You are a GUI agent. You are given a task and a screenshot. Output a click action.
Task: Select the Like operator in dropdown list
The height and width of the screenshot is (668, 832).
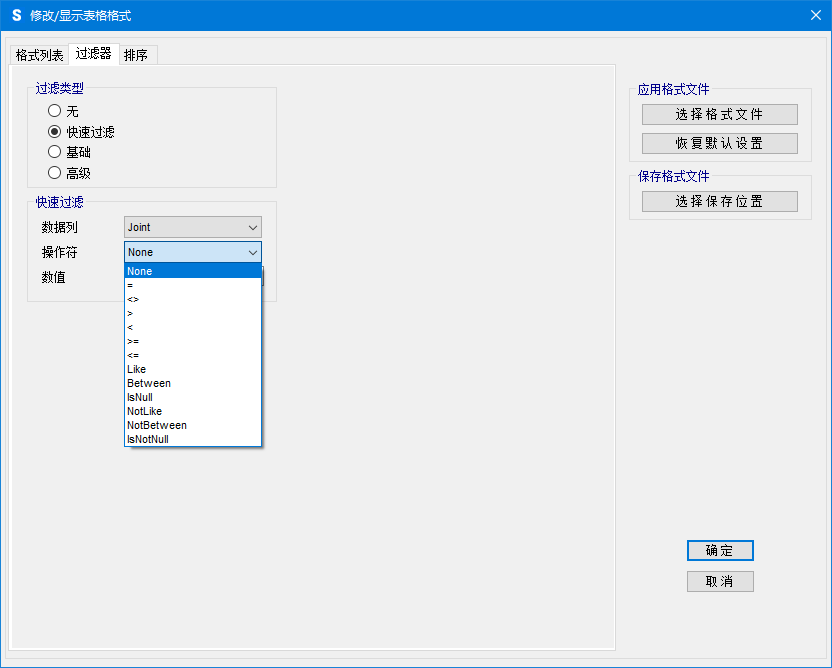point(137,369)
